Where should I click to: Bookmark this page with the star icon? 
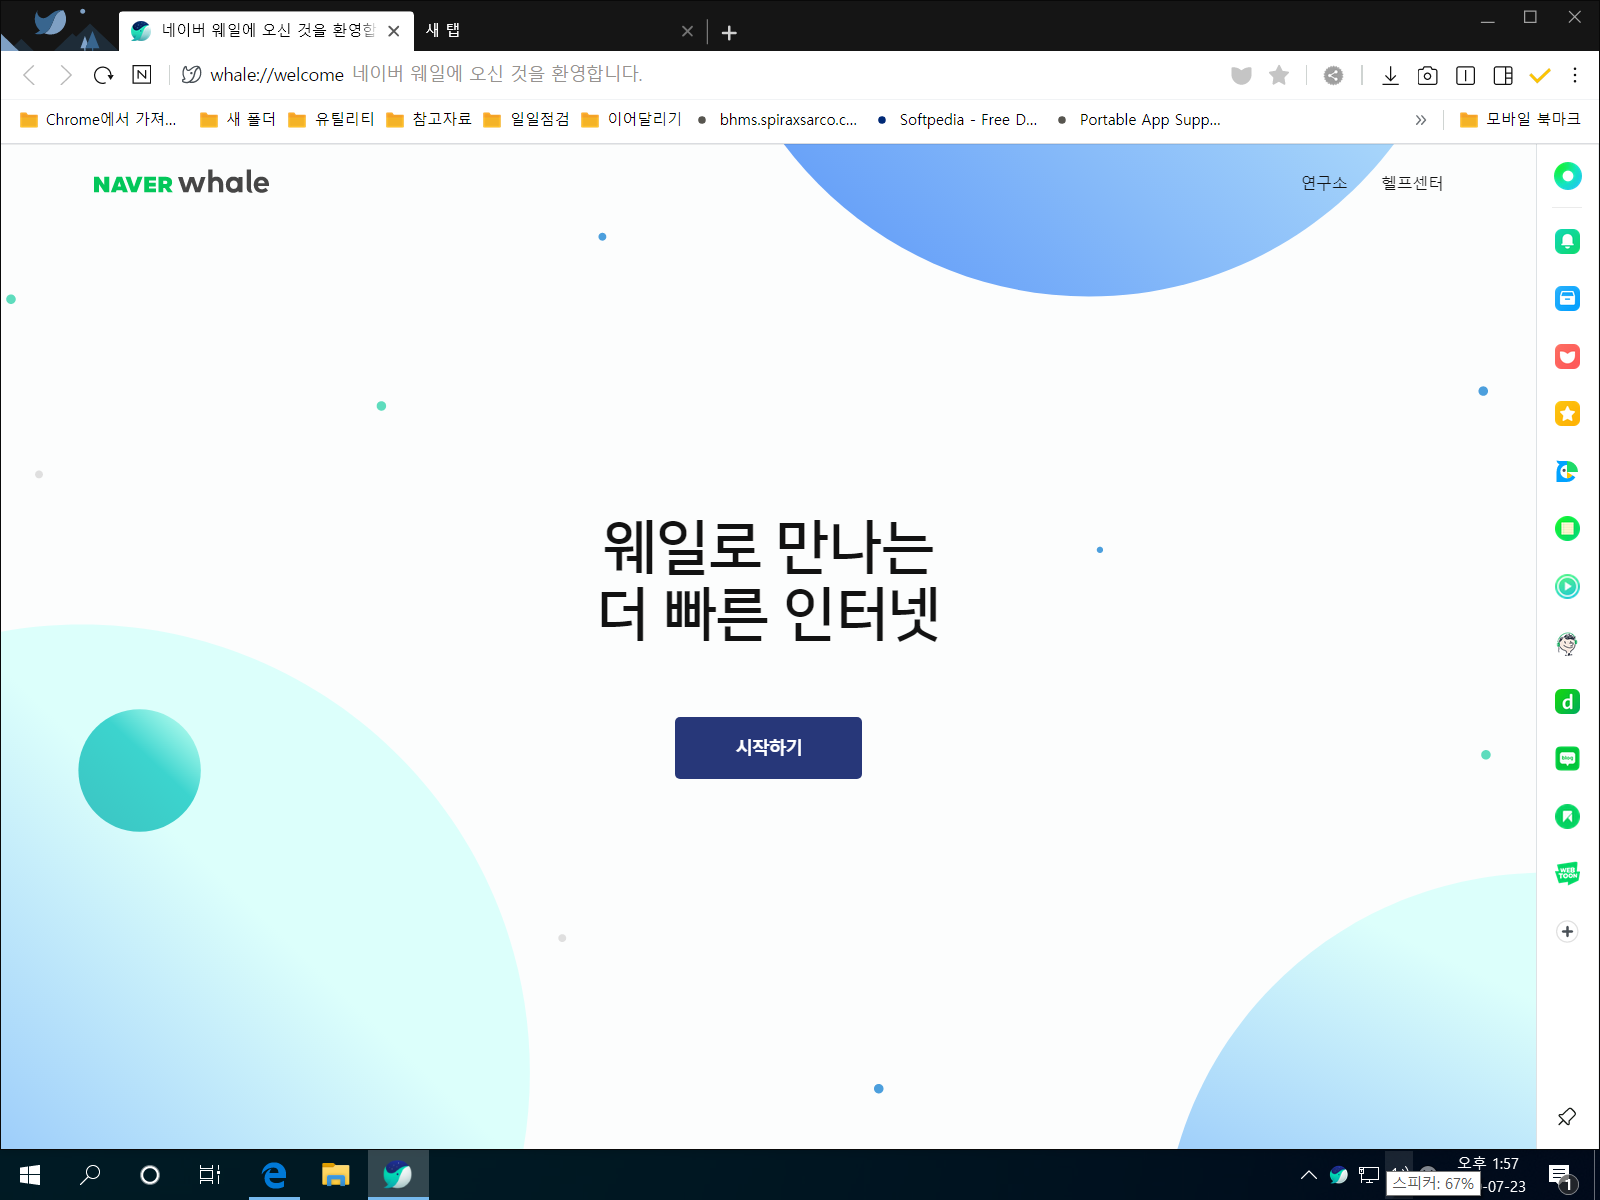pyautogui.click(x=1279, y=75)
